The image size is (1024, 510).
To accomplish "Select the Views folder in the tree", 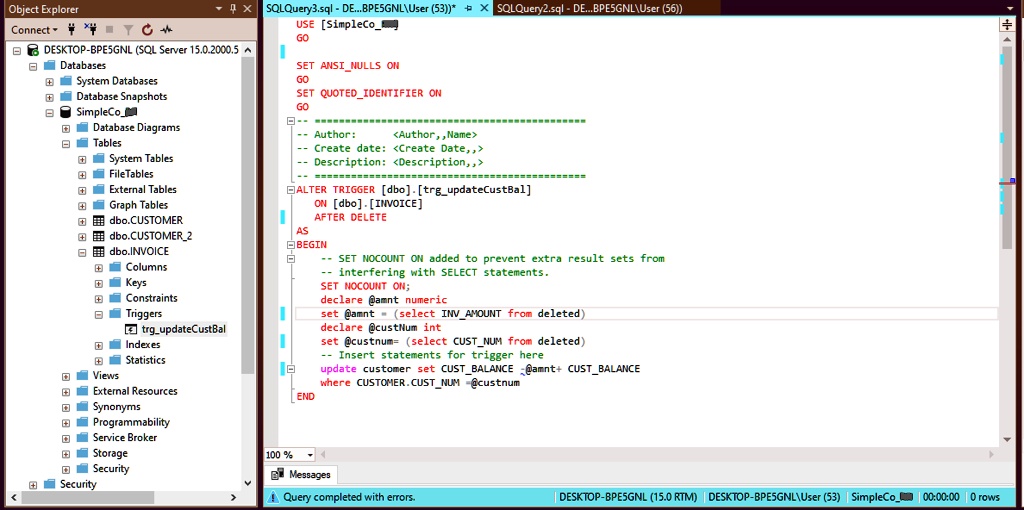I will tap(97, 375).
